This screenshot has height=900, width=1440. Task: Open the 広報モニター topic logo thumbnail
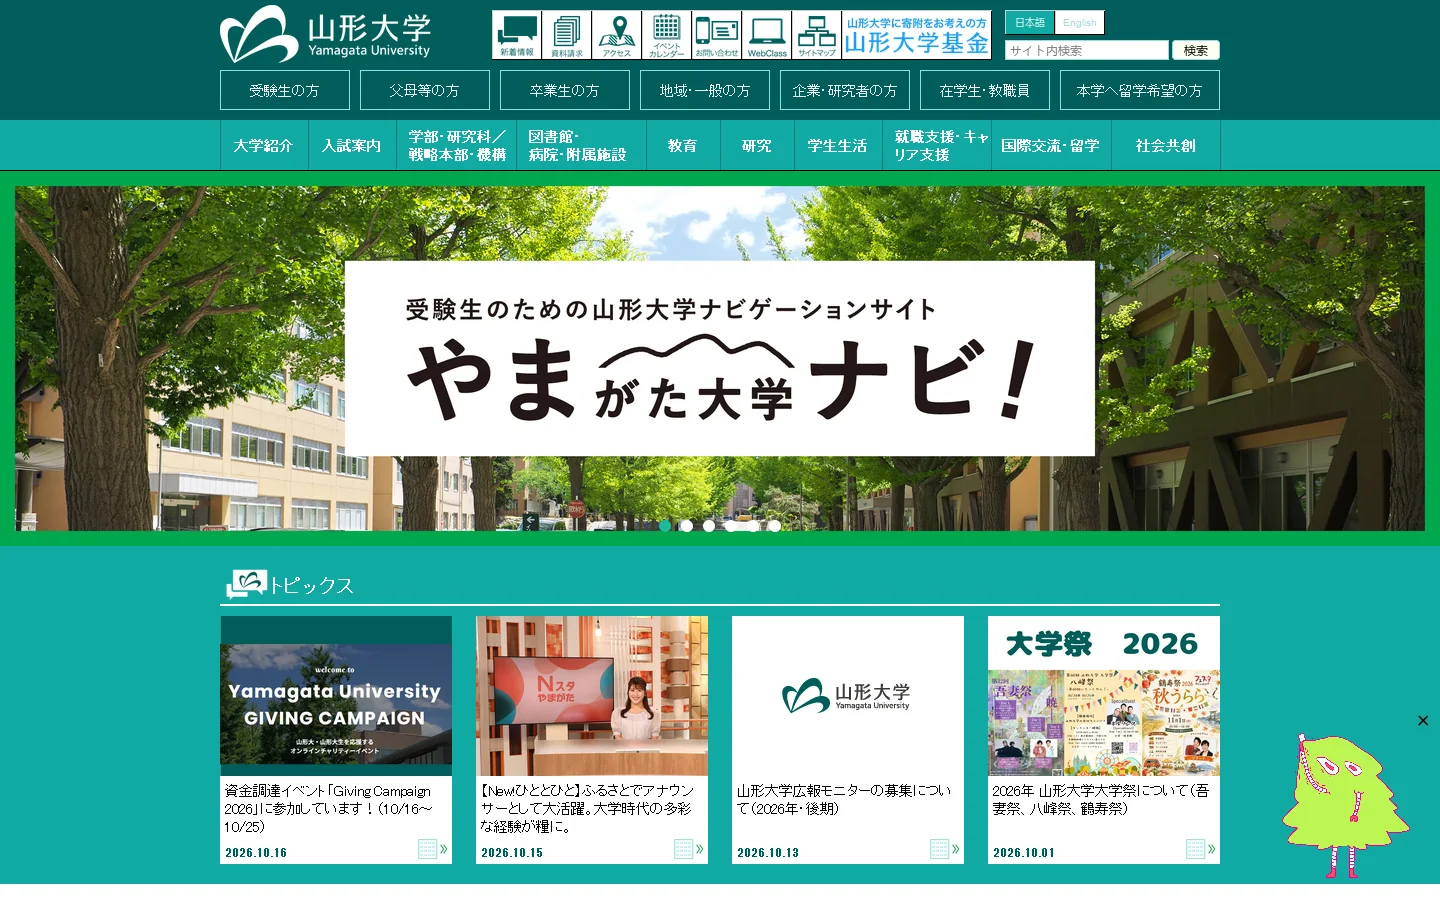point(848,696)
